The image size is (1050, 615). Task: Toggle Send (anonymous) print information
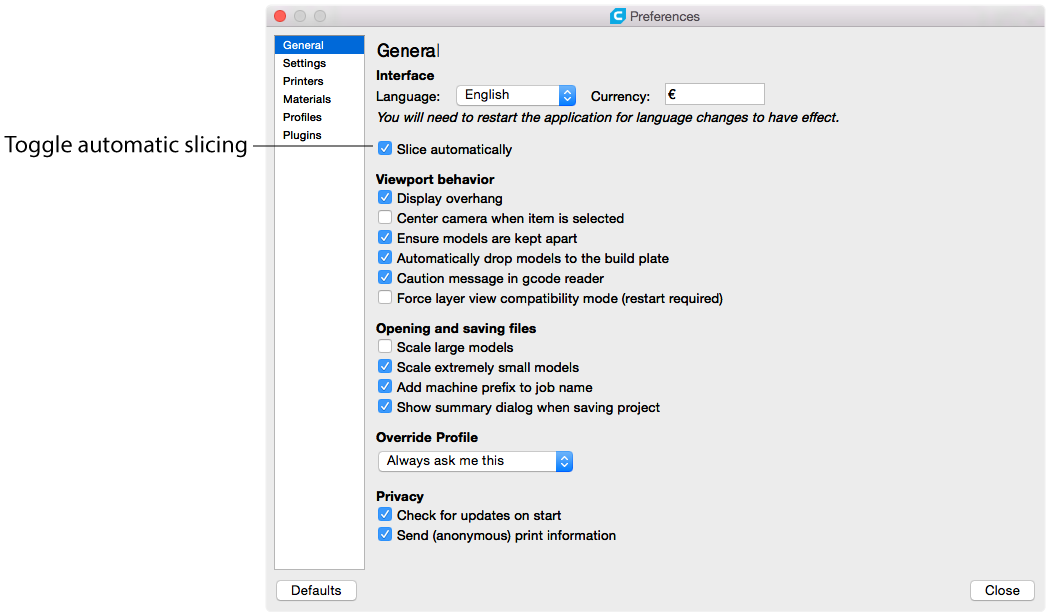(384, 535)
